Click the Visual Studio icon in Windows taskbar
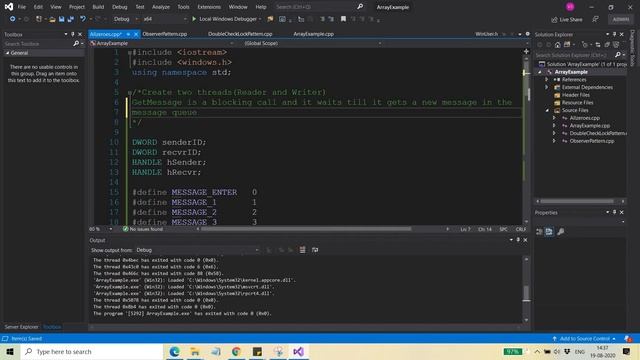The width and height of the screenshot is (640, 360). [x=298, y=351]
